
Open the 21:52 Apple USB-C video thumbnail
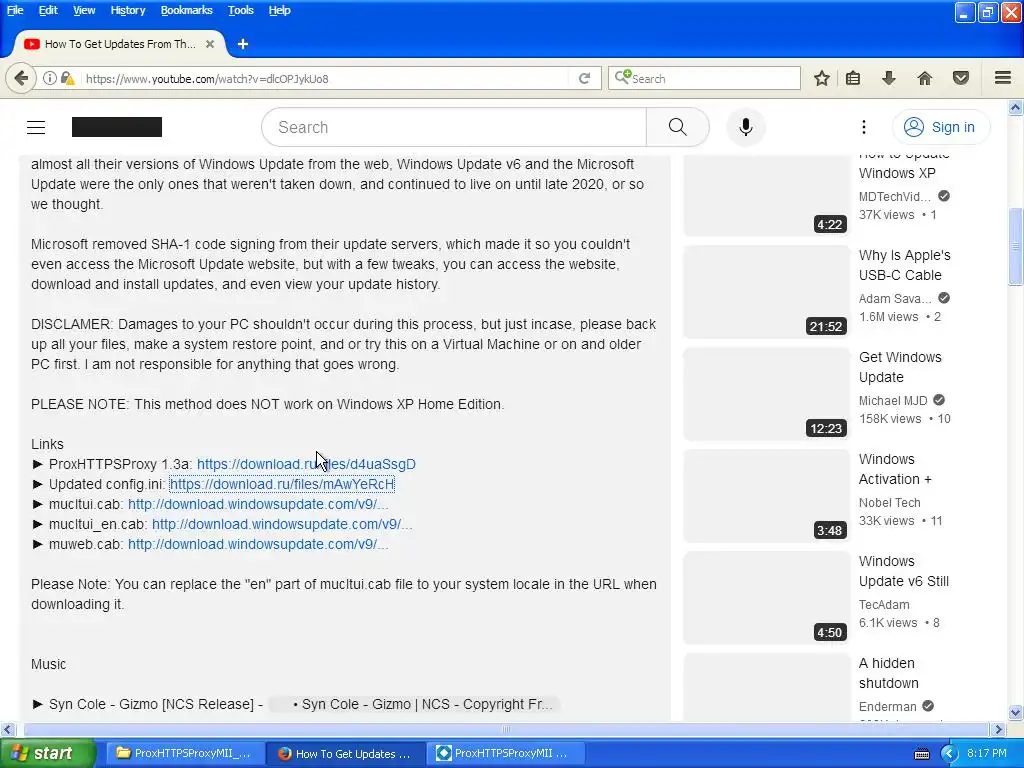pyautogui.click(x=767, y=292)
